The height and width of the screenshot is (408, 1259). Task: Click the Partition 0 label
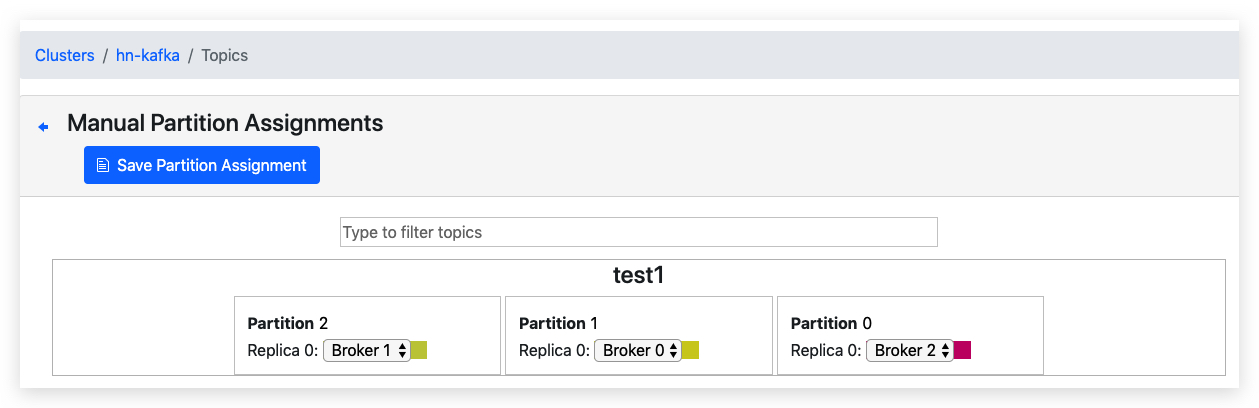coord(831,323)
